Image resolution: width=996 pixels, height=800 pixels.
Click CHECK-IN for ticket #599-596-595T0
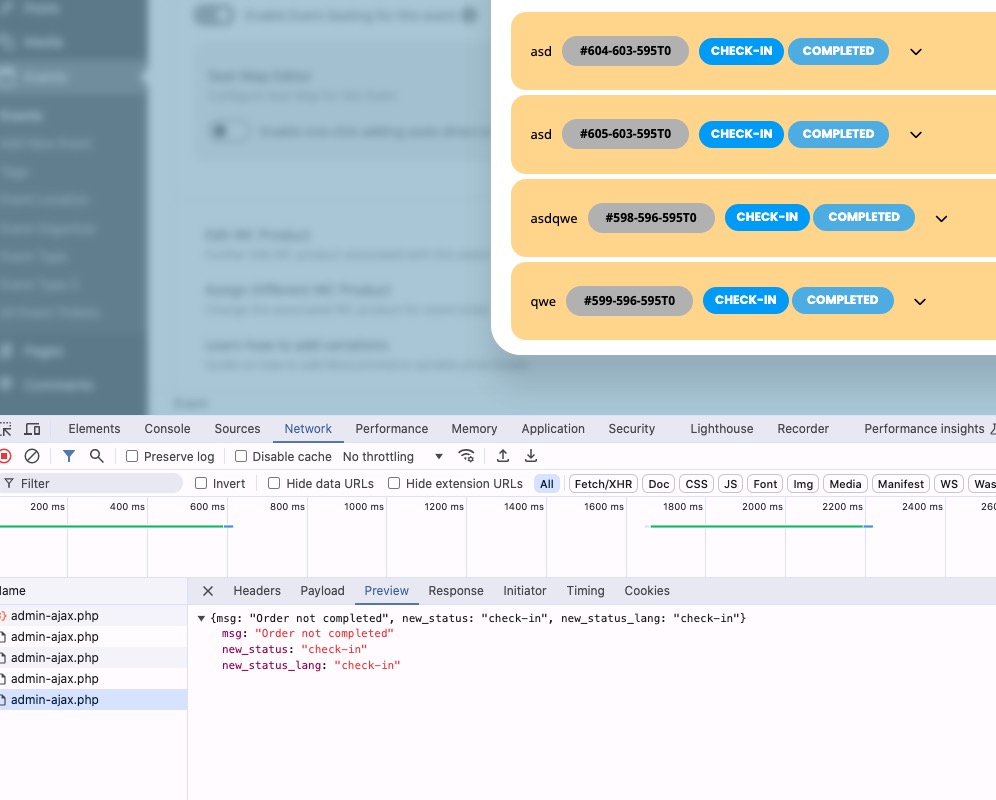coord(745,301)
